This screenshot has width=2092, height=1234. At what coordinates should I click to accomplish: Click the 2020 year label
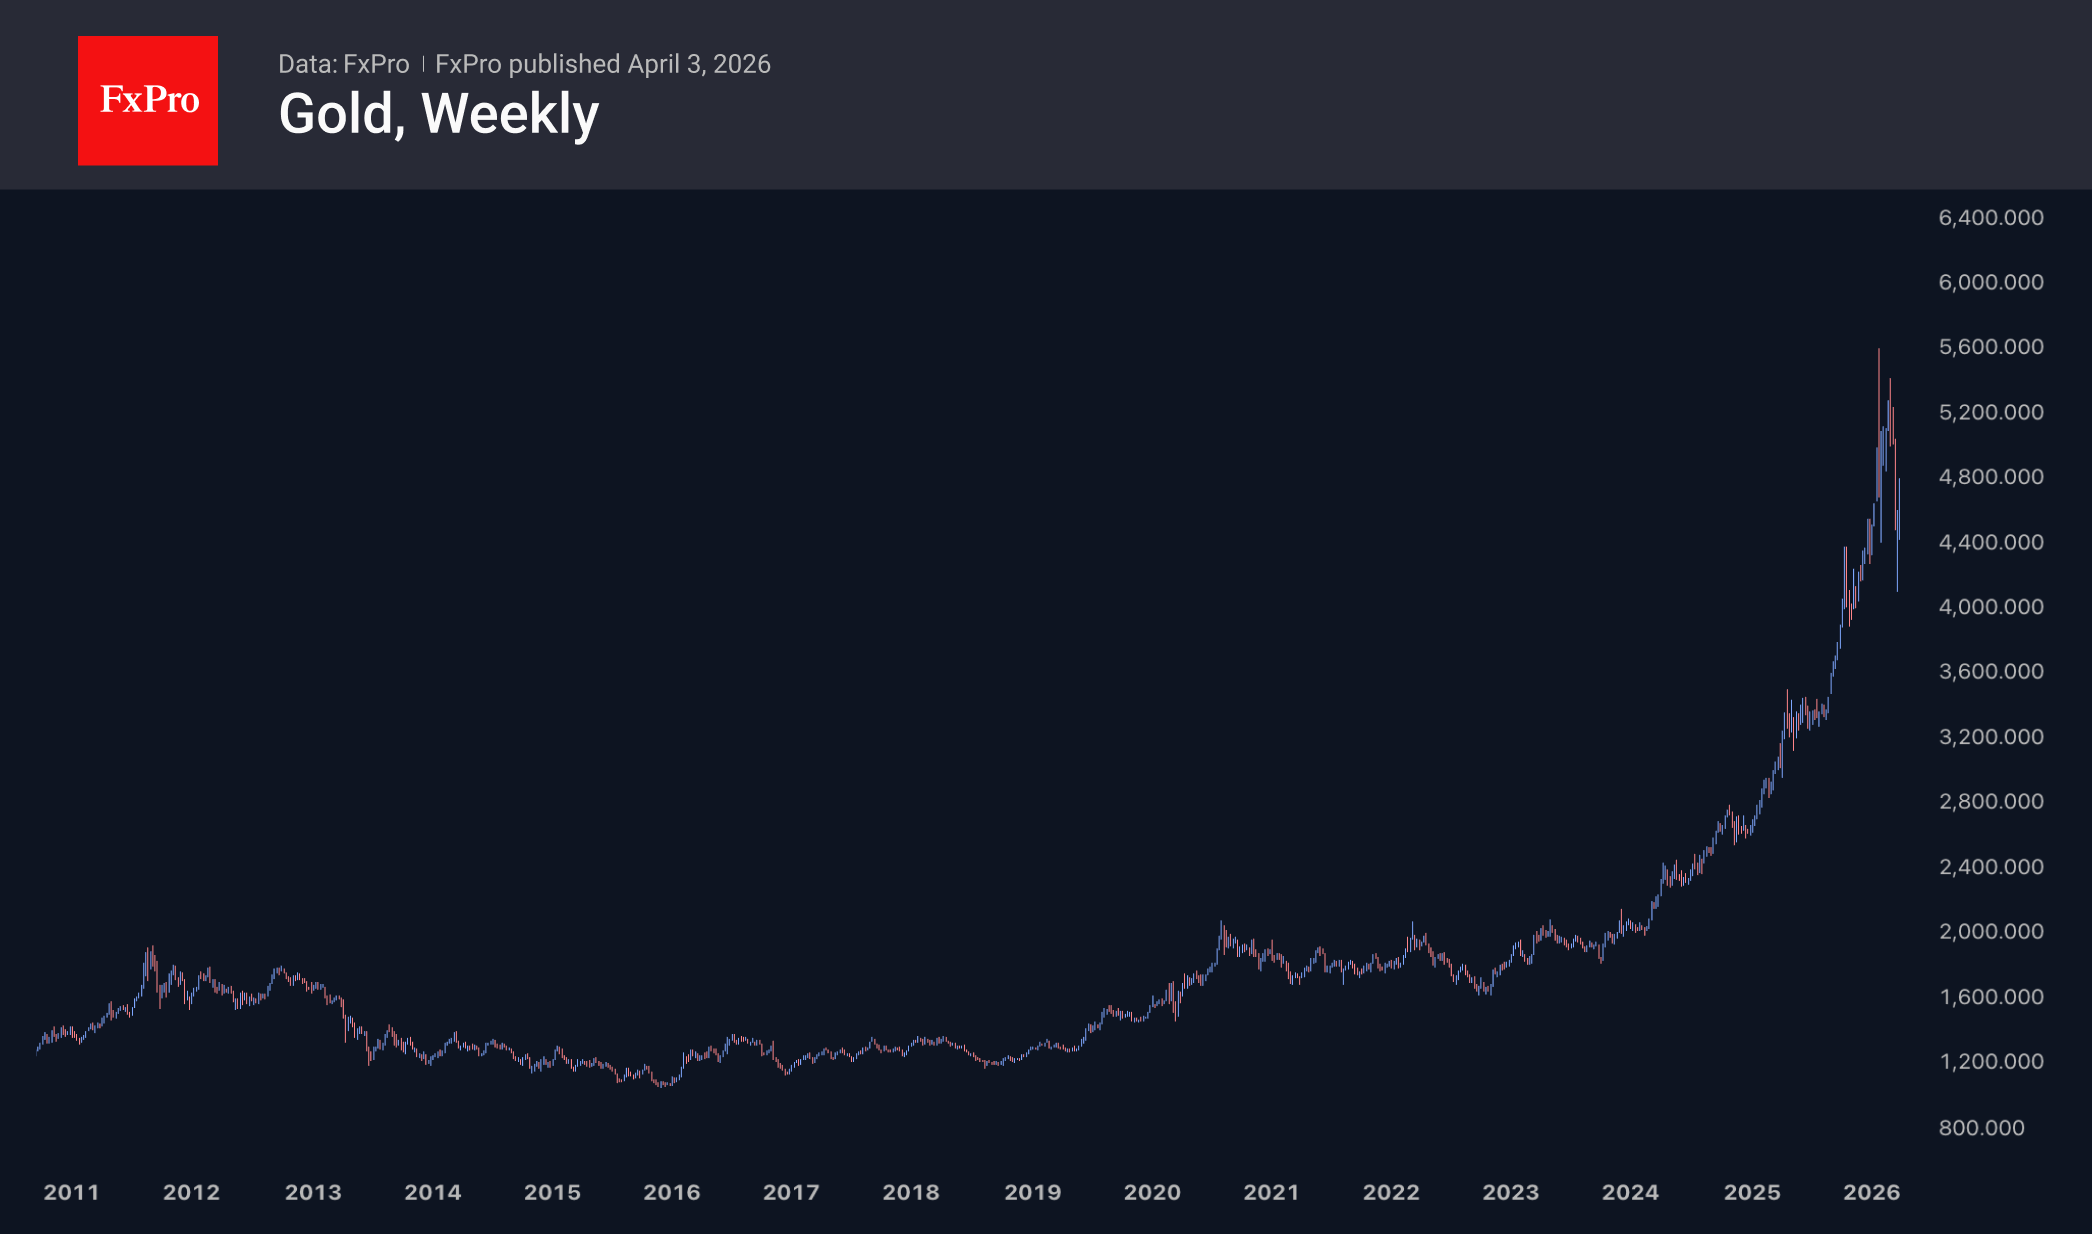coord(1152,1192)
